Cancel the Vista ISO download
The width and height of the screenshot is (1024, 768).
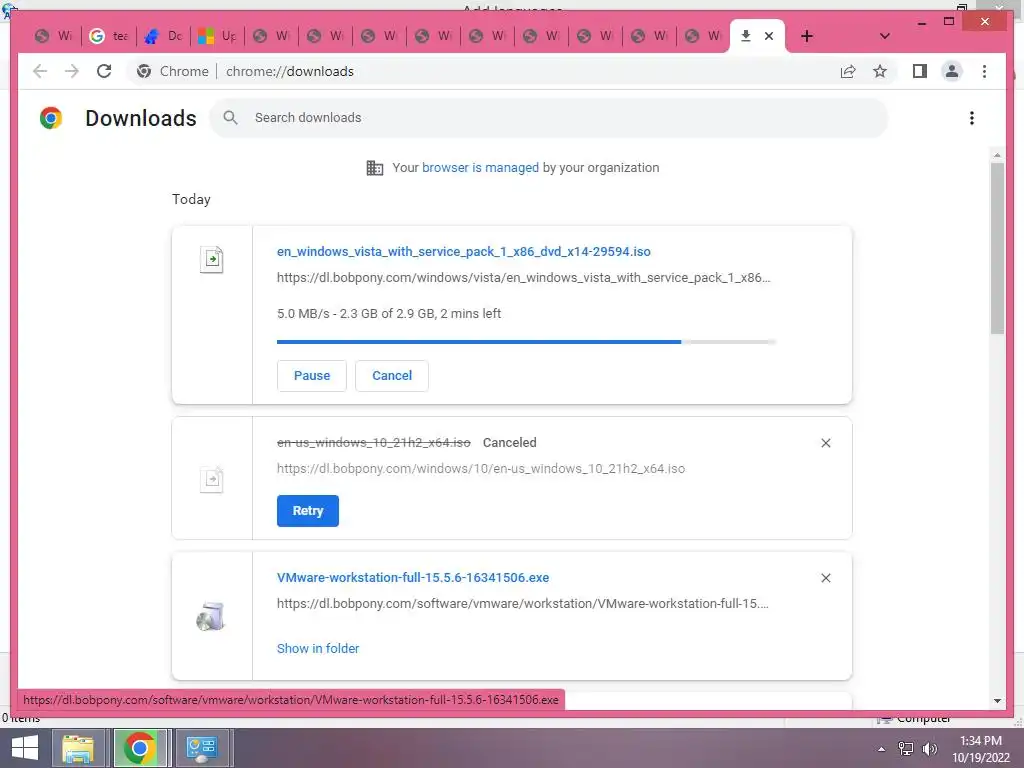click(392, 376)
